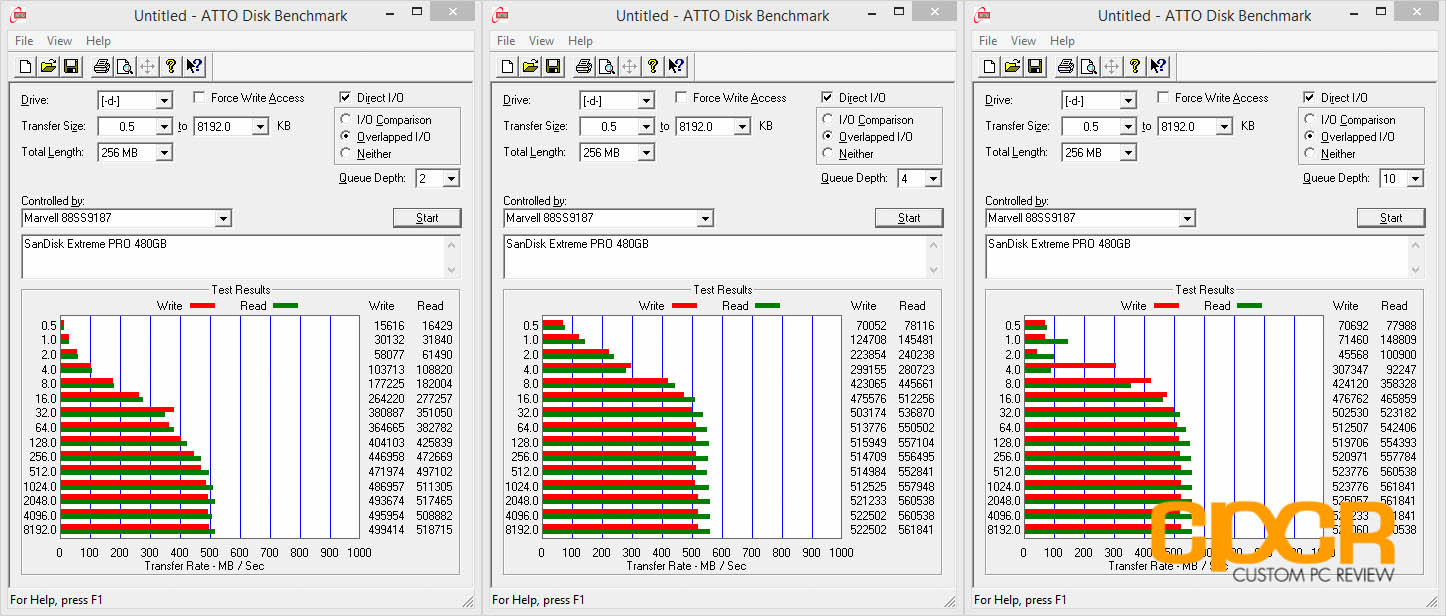Screen dimensions: 1446x616
Task: Expand the Controlled by dropdown in the queue depth 2 window
Action: click(x=223, y=218)
